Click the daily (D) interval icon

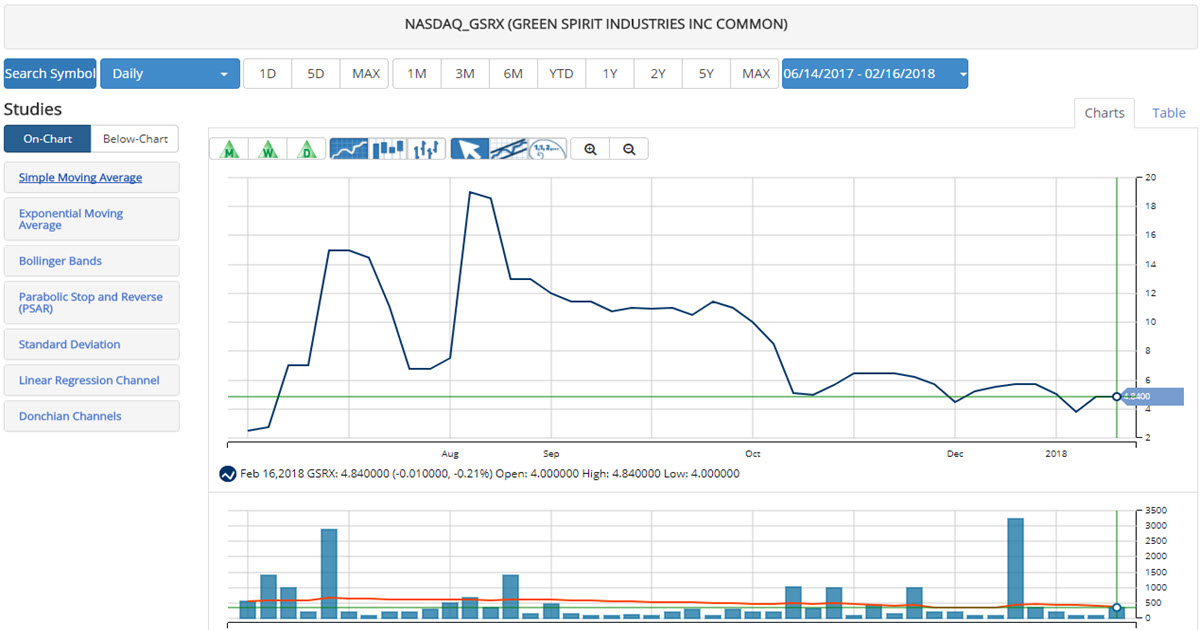click(x=306, y=149)
